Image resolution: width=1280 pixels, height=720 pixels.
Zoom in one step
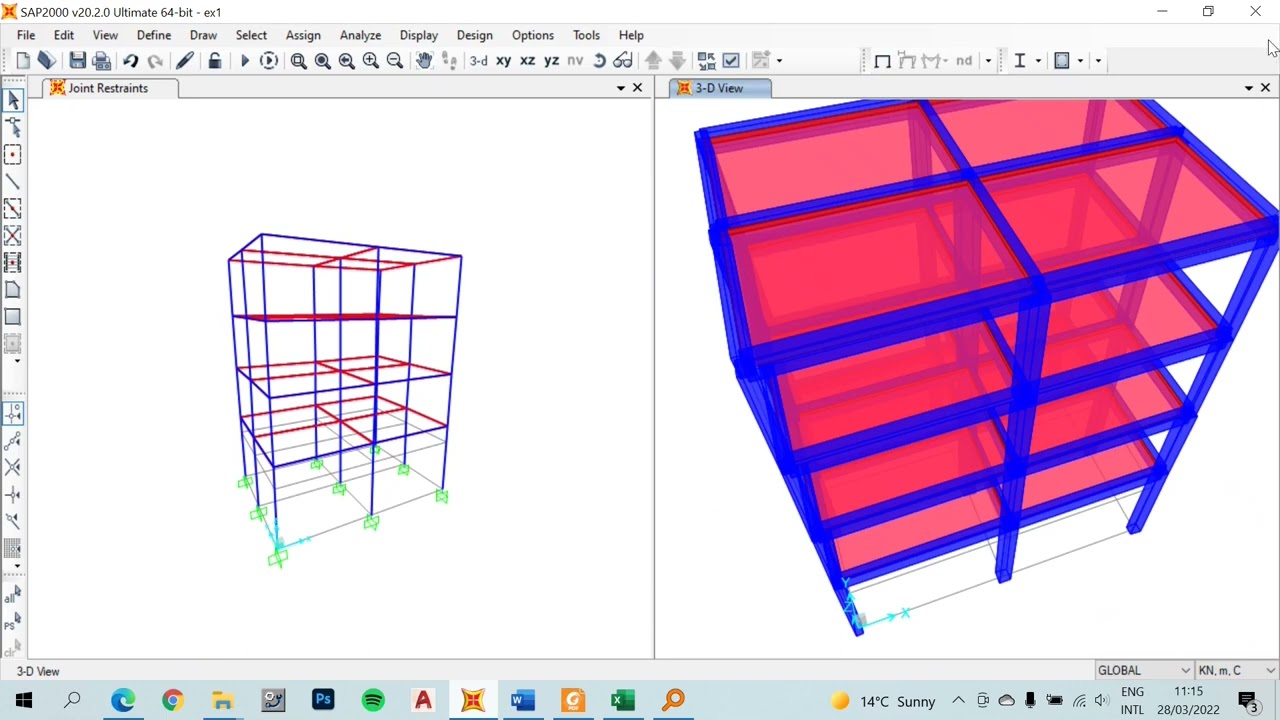370,61
